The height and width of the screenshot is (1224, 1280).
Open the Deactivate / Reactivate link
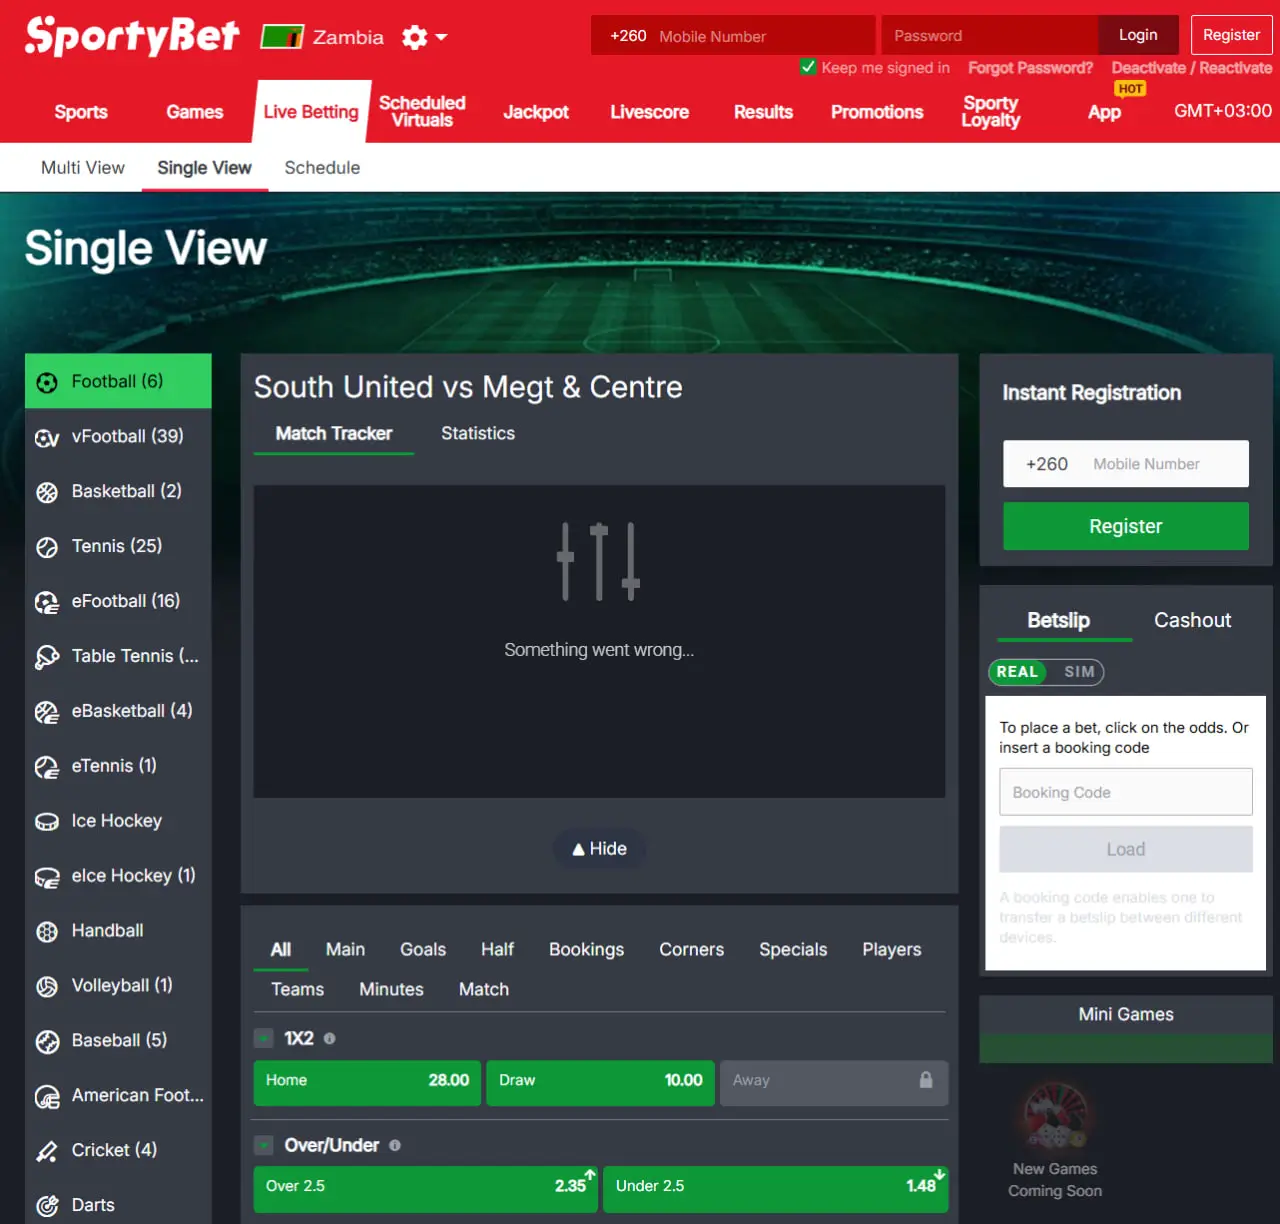[1192, 68]
